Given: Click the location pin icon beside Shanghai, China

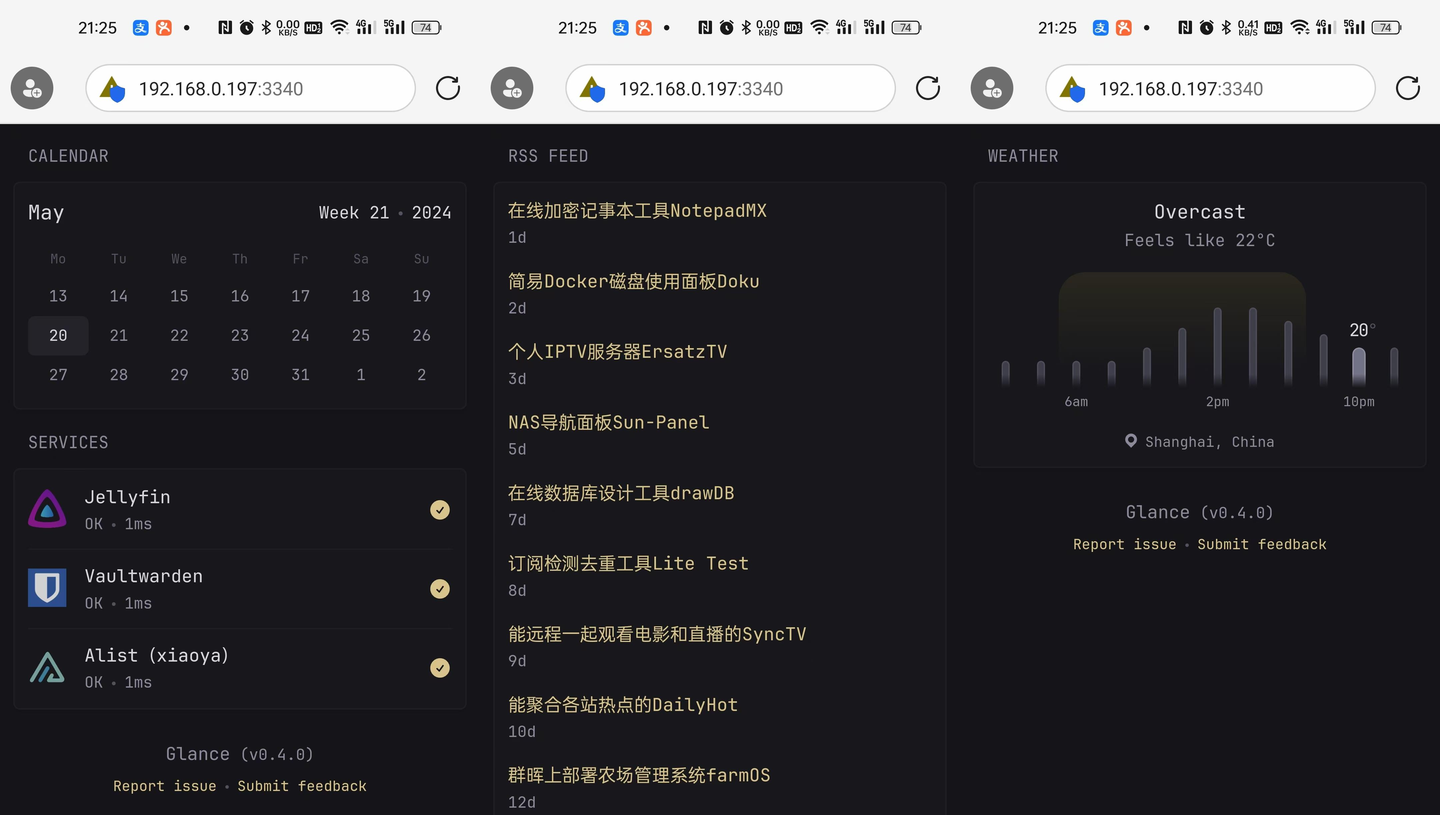Looking at the screenshot, I should (x=1131, y=441).
